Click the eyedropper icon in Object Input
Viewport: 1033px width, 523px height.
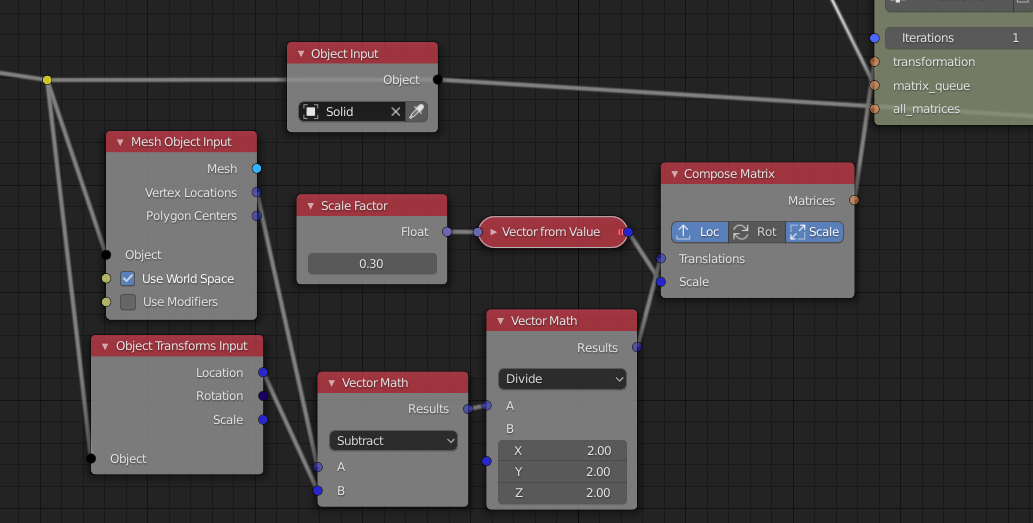pos(416,111)
